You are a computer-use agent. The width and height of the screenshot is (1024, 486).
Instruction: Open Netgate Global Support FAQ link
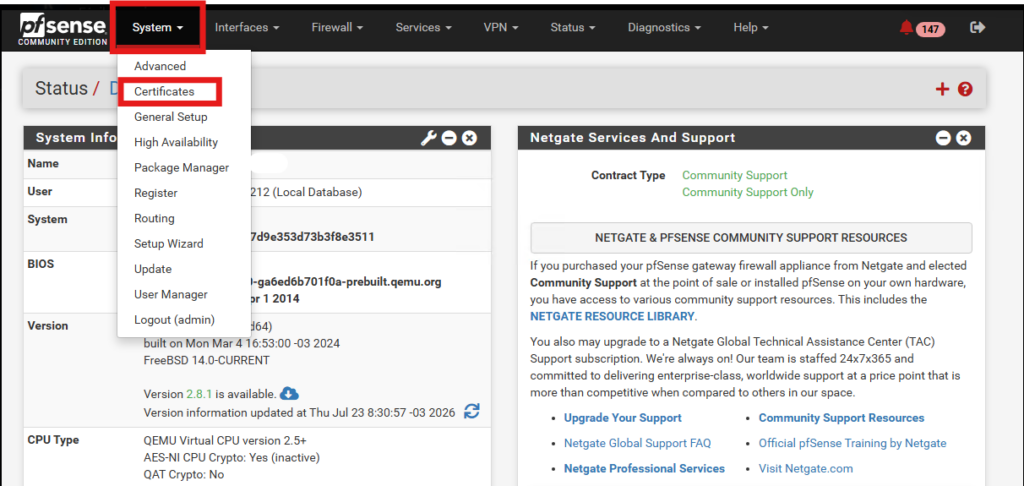pyautogui.click(x=637, y=443)
